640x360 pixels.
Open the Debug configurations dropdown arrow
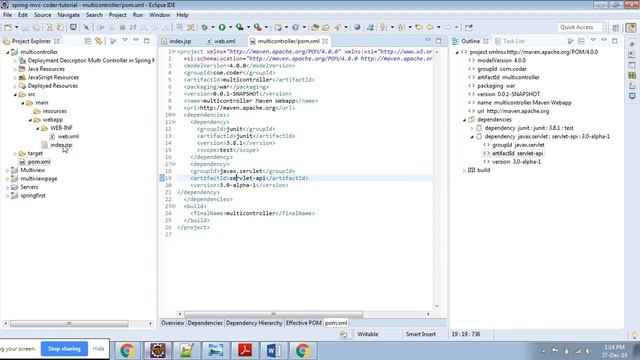coord(213,27)
